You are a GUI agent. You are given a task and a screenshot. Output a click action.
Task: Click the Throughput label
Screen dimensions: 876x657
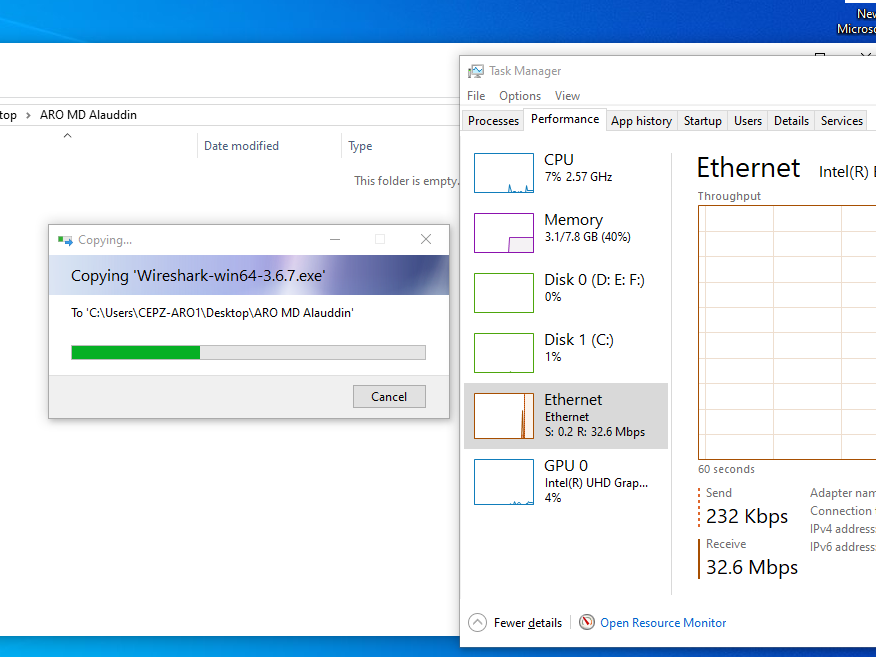point(729,196)
